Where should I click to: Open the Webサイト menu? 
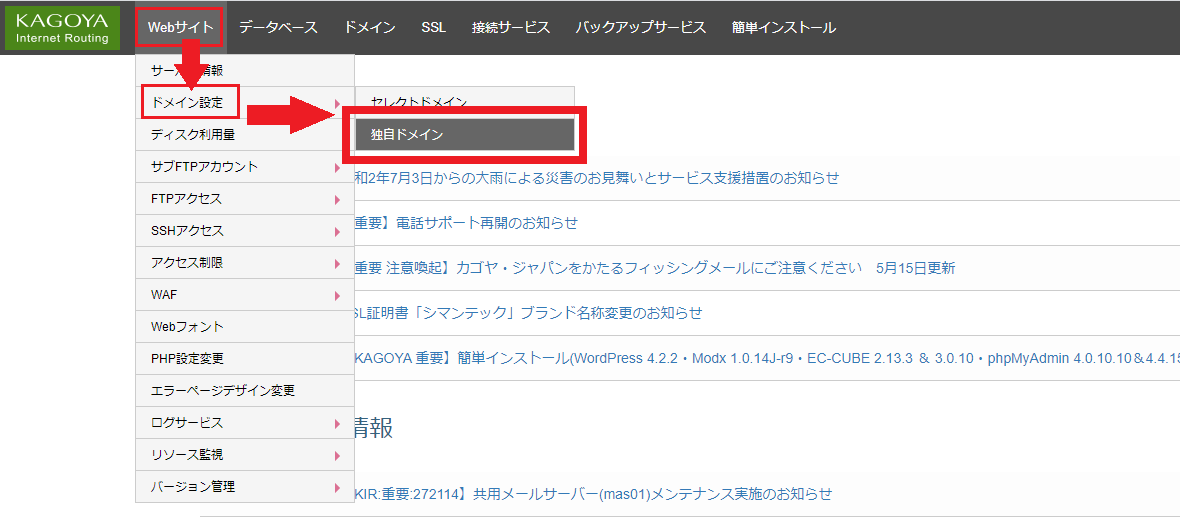point(180,28)
